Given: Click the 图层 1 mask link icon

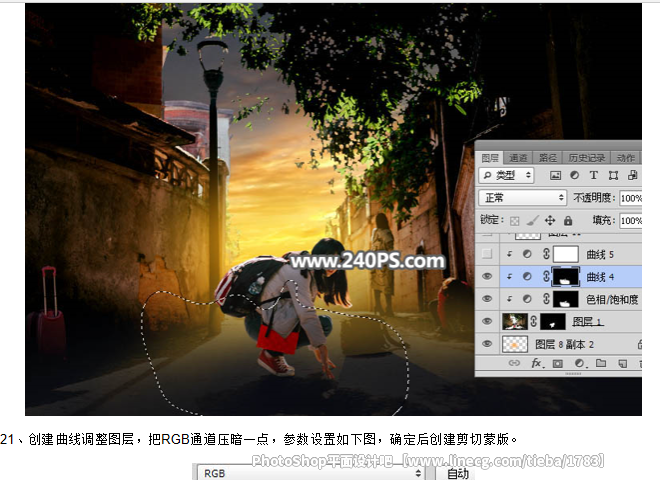Looking at the screenshot, I should click(x=533, y=321).
